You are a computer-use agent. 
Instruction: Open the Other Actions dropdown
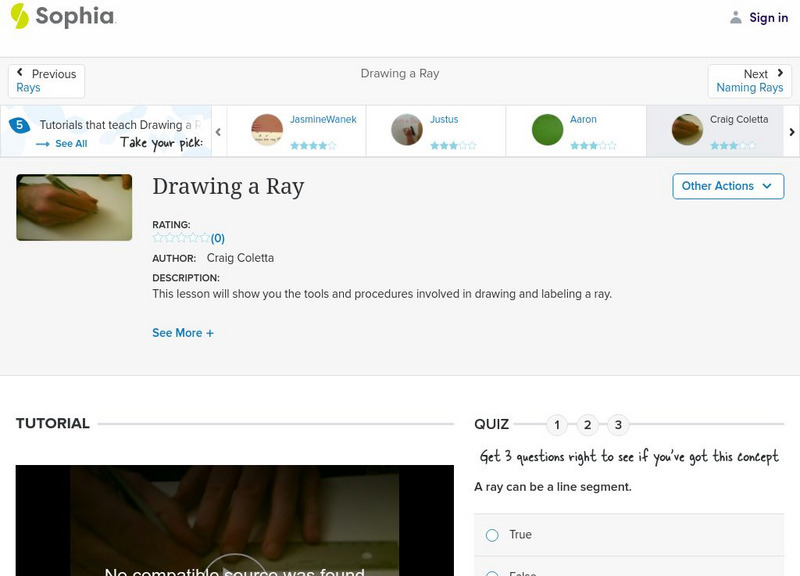[x=727, y=186]
